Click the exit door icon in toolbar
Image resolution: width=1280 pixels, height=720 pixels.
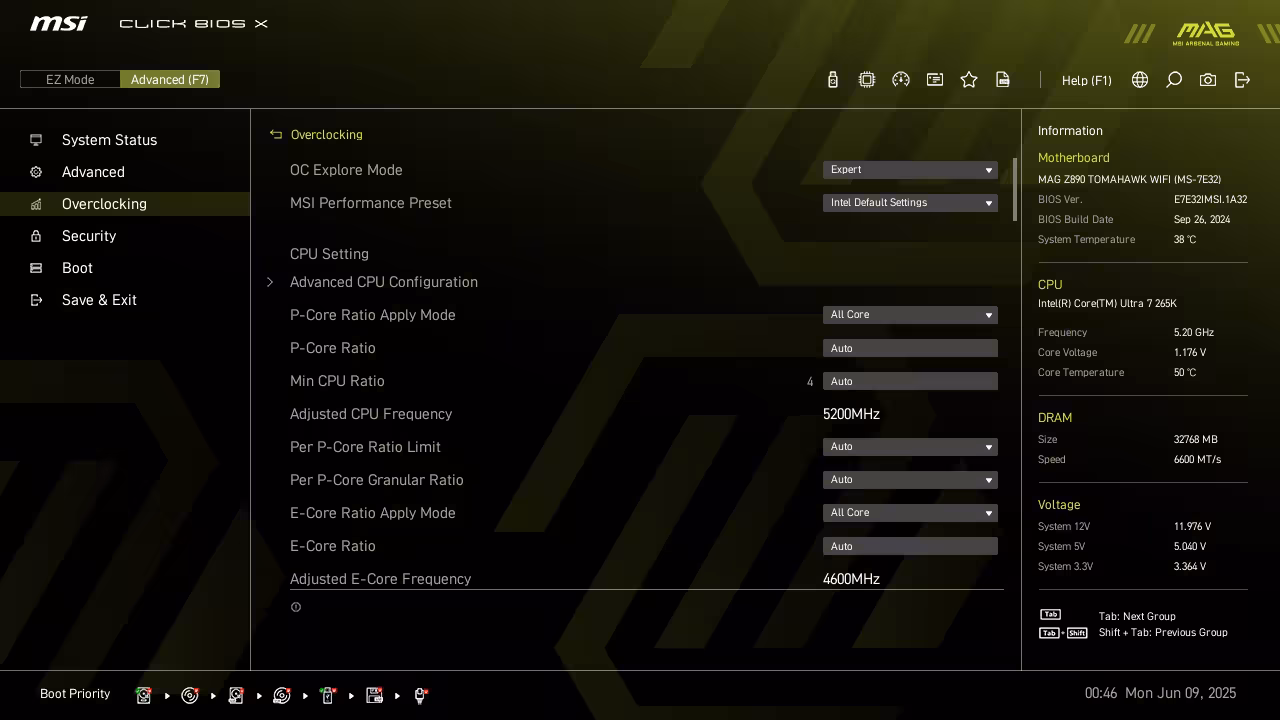point(1242,80)
